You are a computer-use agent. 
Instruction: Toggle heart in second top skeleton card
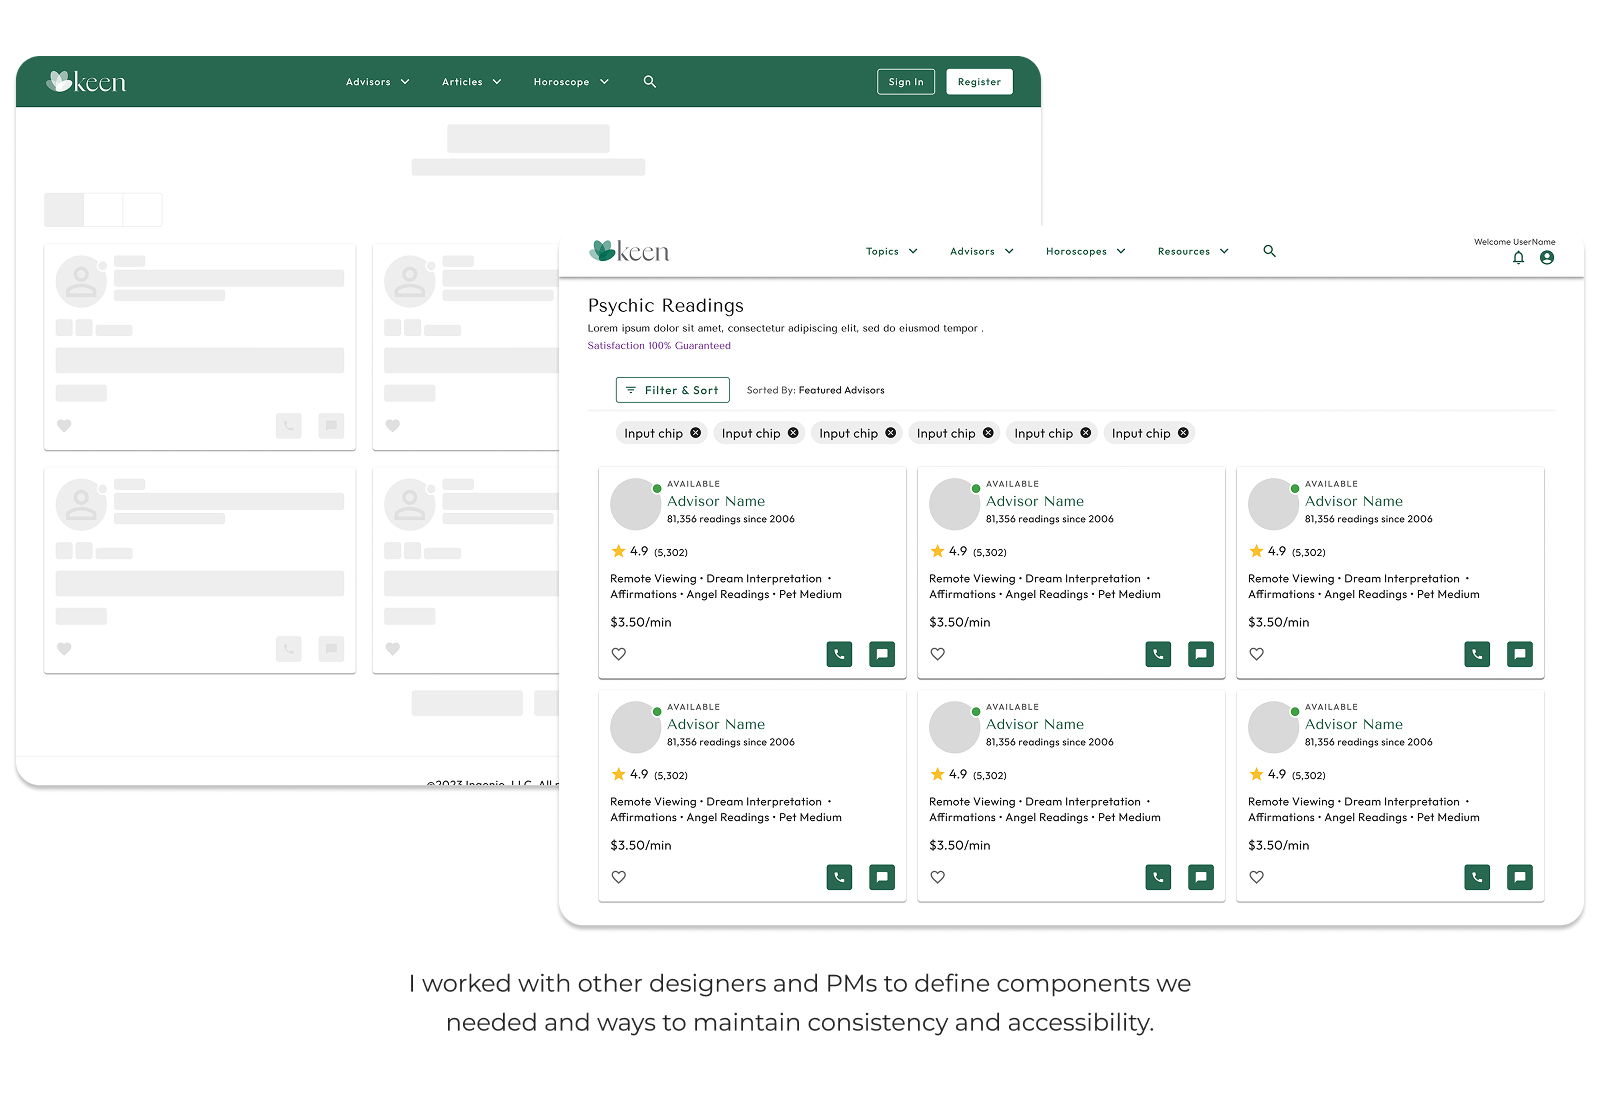pyautogui.click(x=393, y=426)
